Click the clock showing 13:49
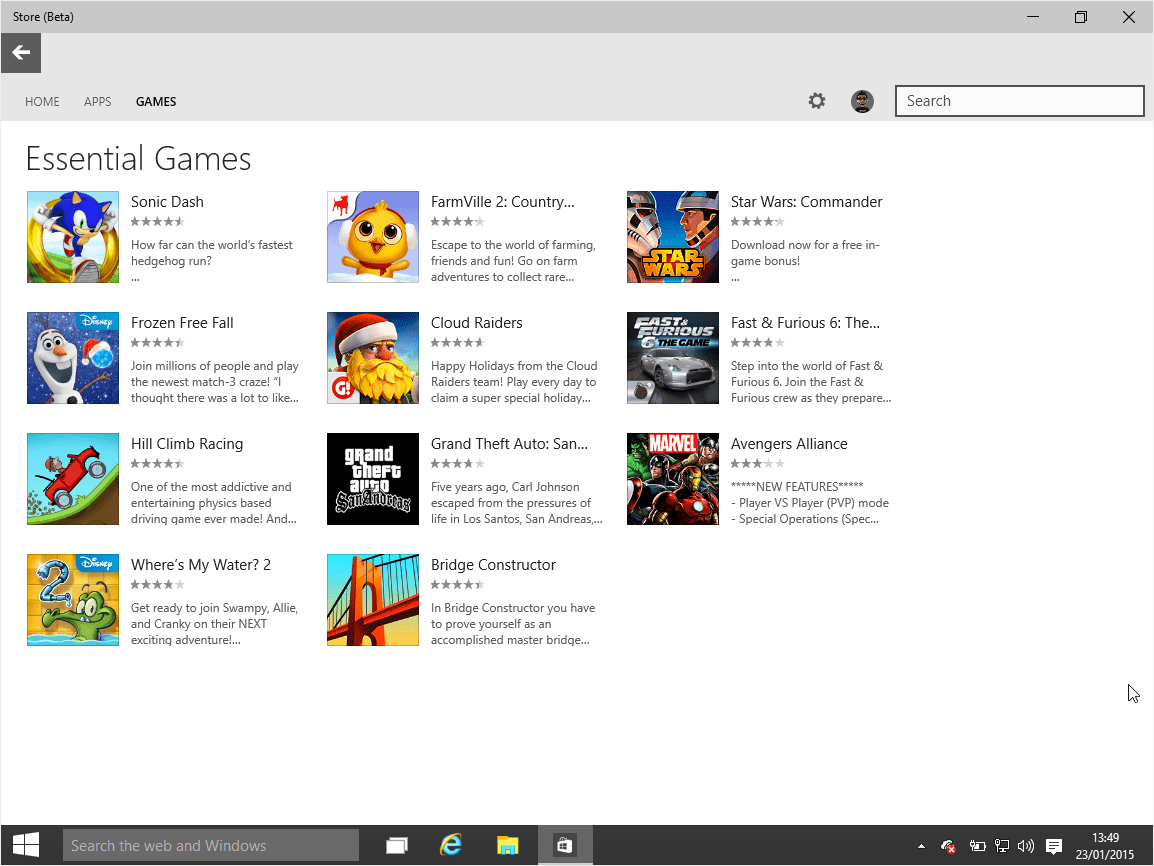Image resolution: width=1154 pixels, height=866 pixels. [1105, 838]
